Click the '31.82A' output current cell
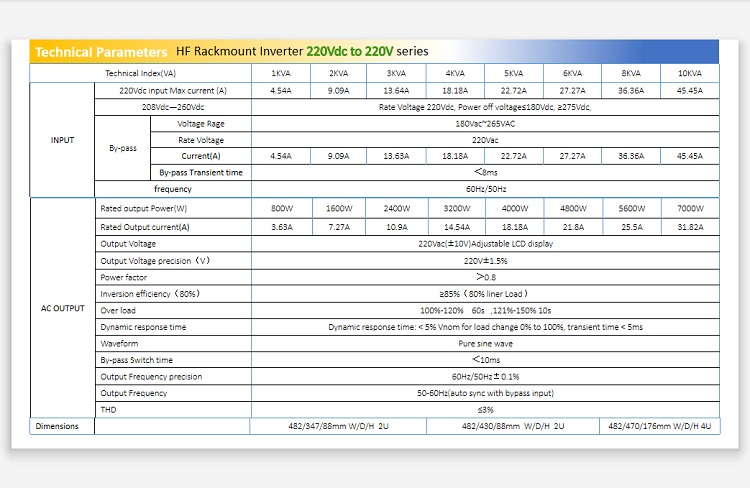This screenshot has height=488, width=750. [x=690, y=227]
